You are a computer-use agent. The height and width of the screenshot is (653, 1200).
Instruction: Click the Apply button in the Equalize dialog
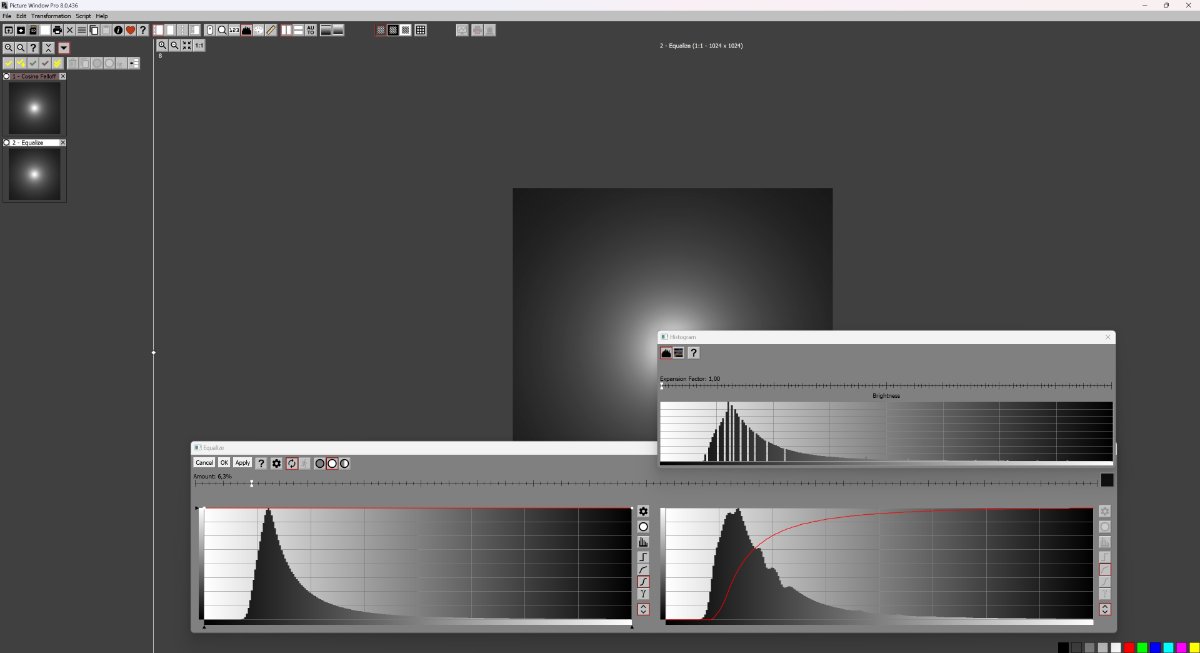click(x=243, y=463)
